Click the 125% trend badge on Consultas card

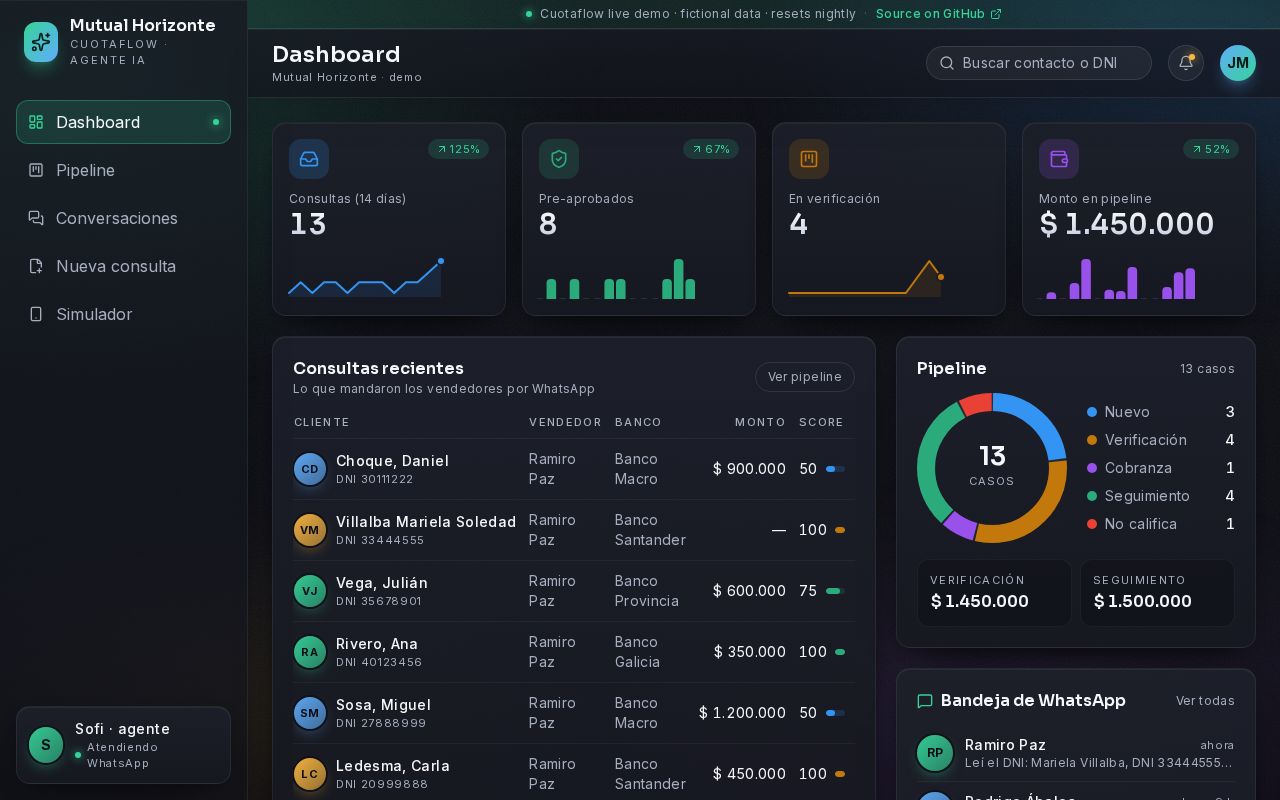click(458, 149)
